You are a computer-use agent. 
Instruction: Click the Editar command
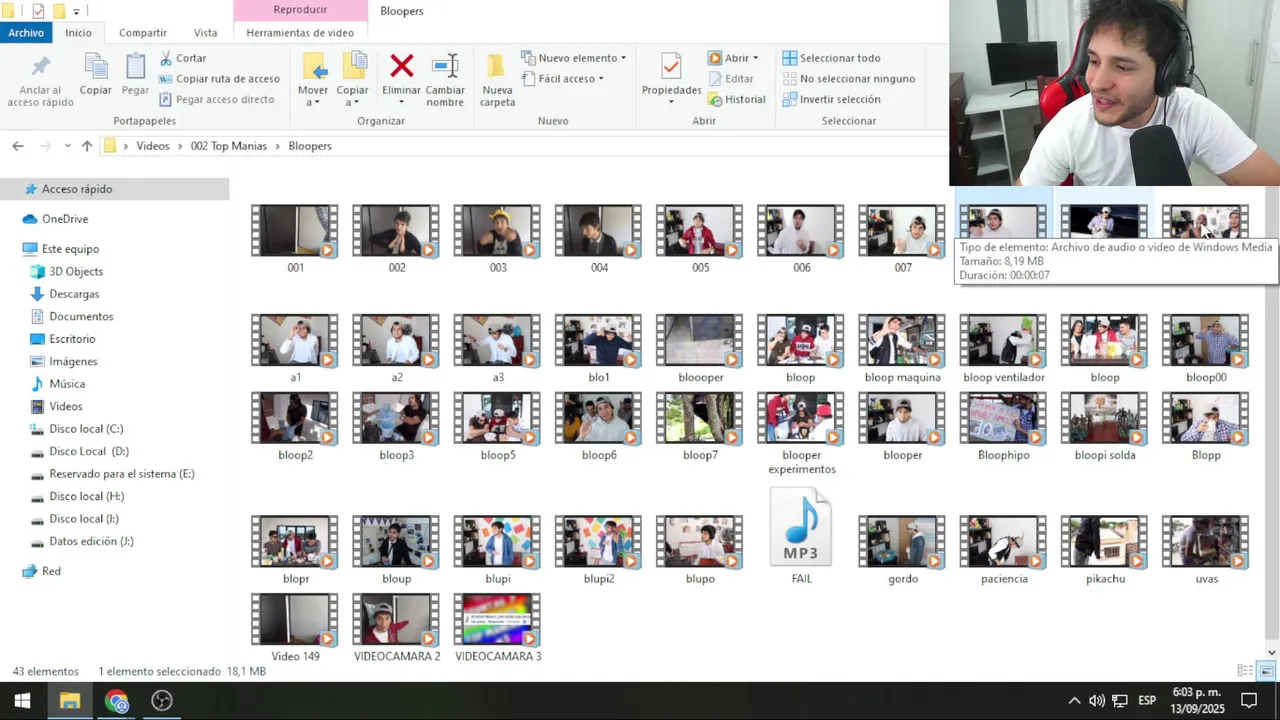(x=731, y=79)
